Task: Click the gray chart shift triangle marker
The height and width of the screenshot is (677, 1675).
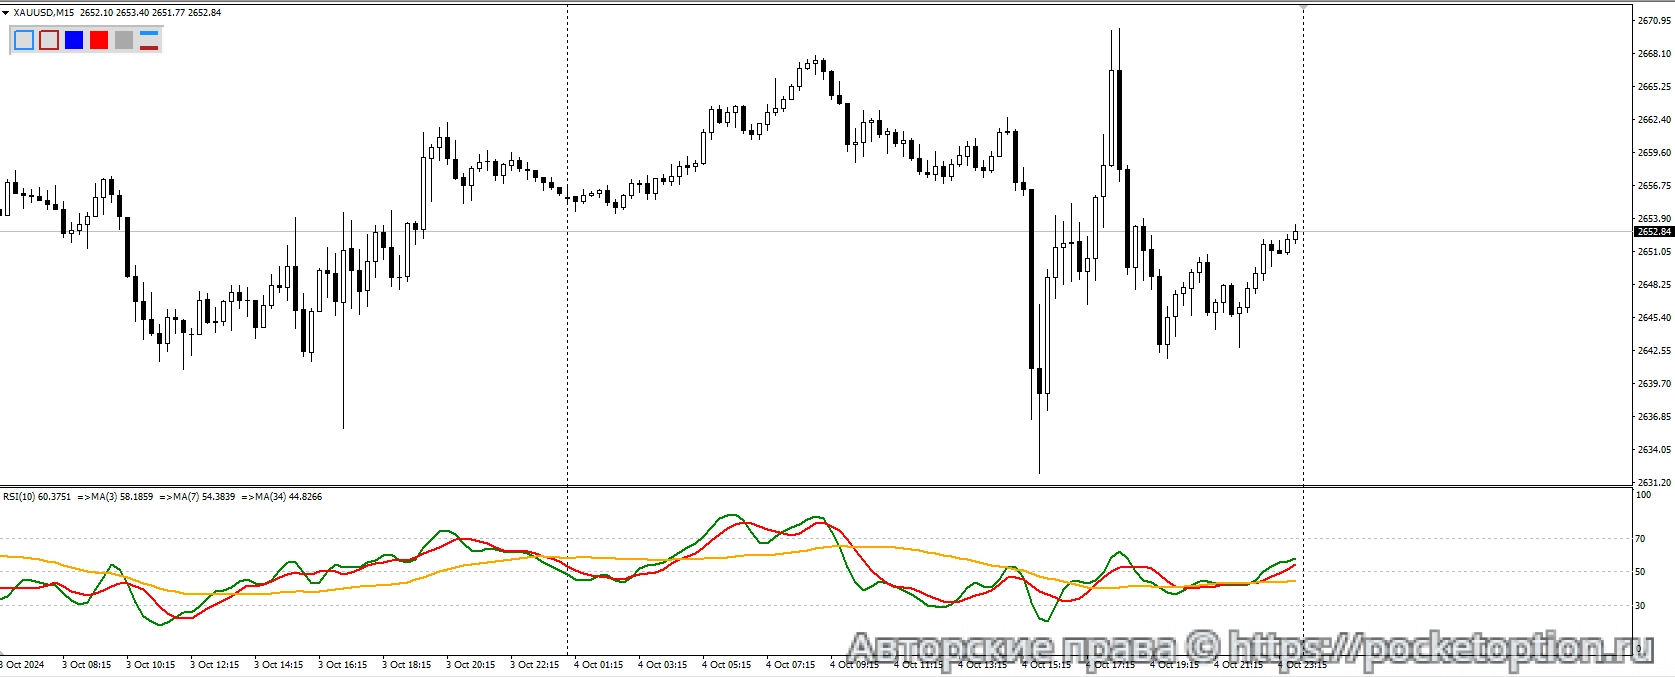Action: click(1303, 7)
